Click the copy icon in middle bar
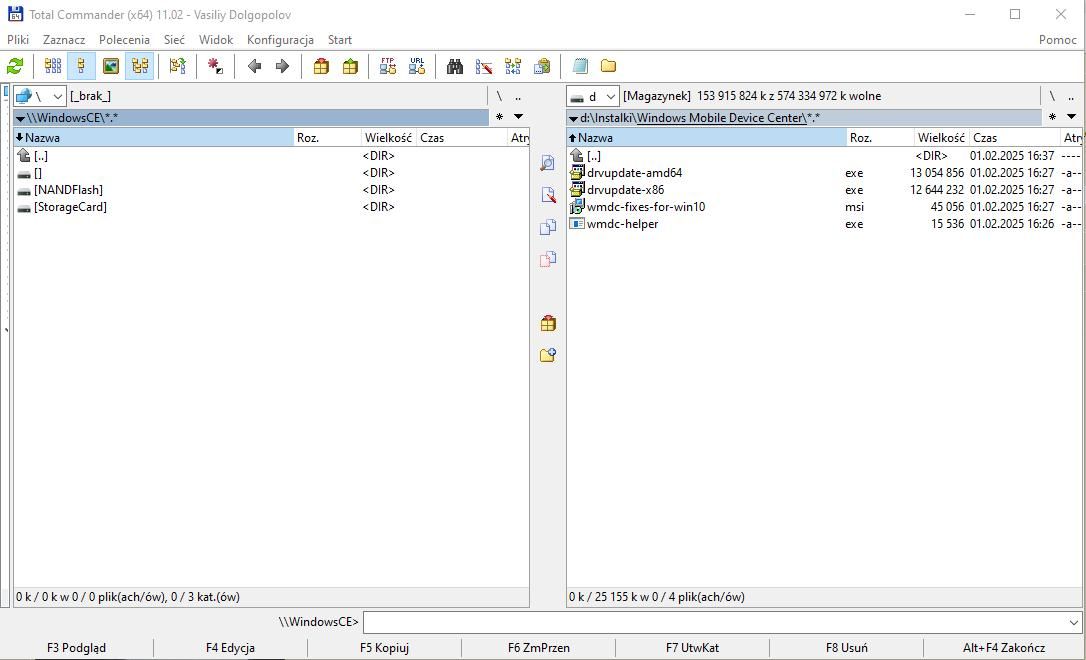The width and height of the screenshot is (1086, 660). (x=548, y=227)
